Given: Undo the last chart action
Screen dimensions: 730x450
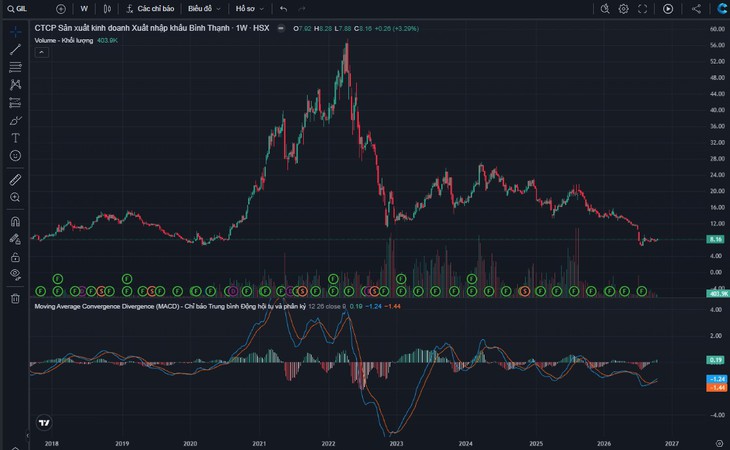Looking at the screenshot, I should 283,9.
